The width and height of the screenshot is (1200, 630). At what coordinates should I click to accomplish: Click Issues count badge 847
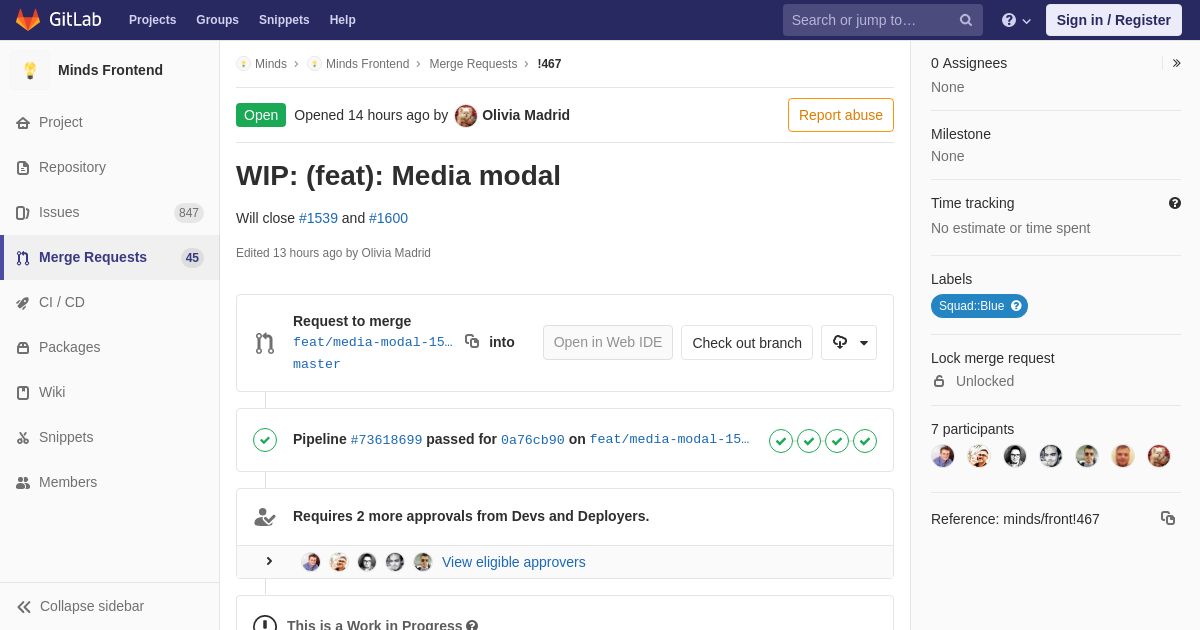(x=189, y=213)
